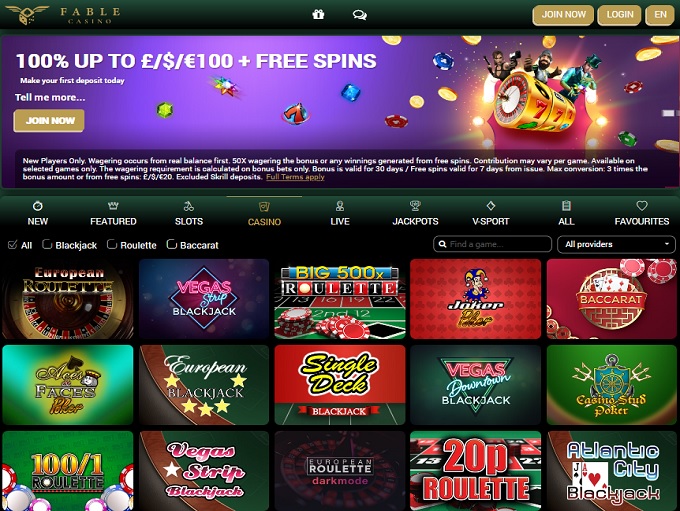This screenshot has height=511, width=680.
Task: Click the LOGIN button
Action: (619, 15)
